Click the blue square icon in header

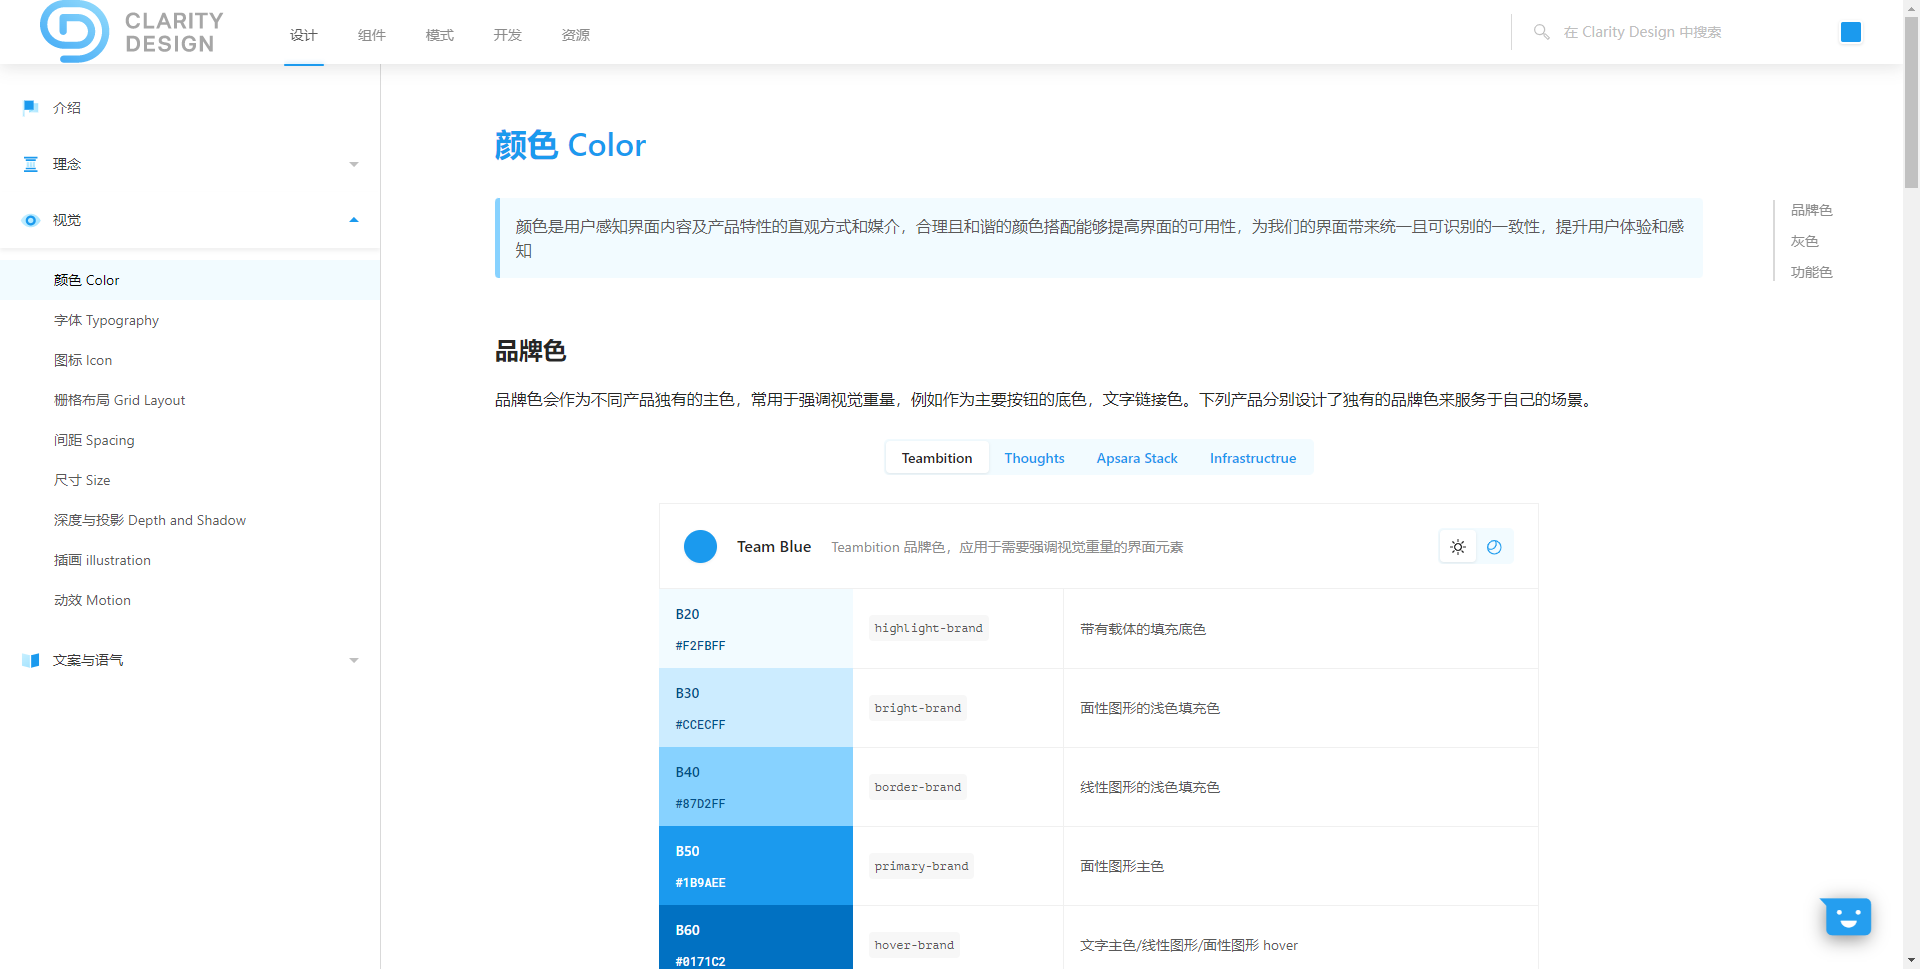[x=1850, y=32]
